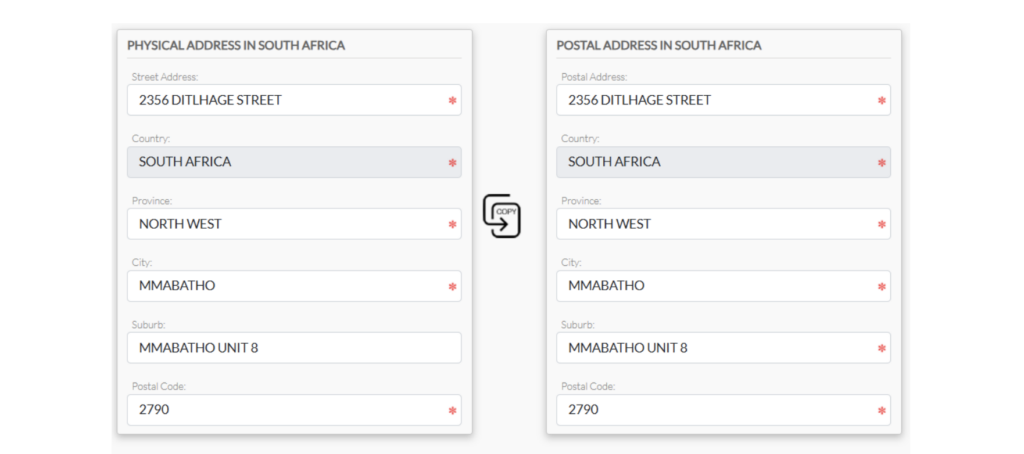Click the 'Suburb:' label in physical address panel

149,325
